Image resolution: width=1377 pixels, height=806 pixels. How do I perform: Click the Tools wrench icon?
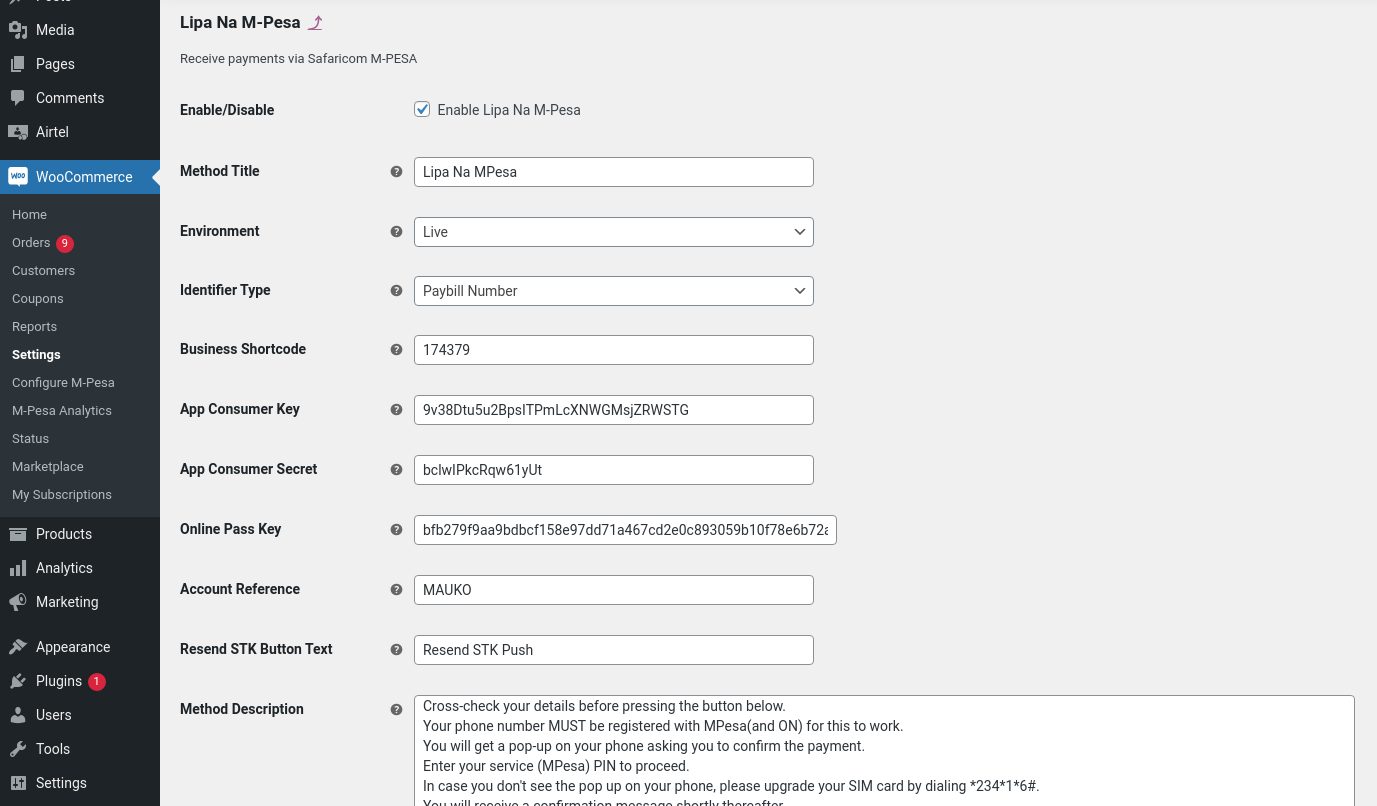coord(18,749)
